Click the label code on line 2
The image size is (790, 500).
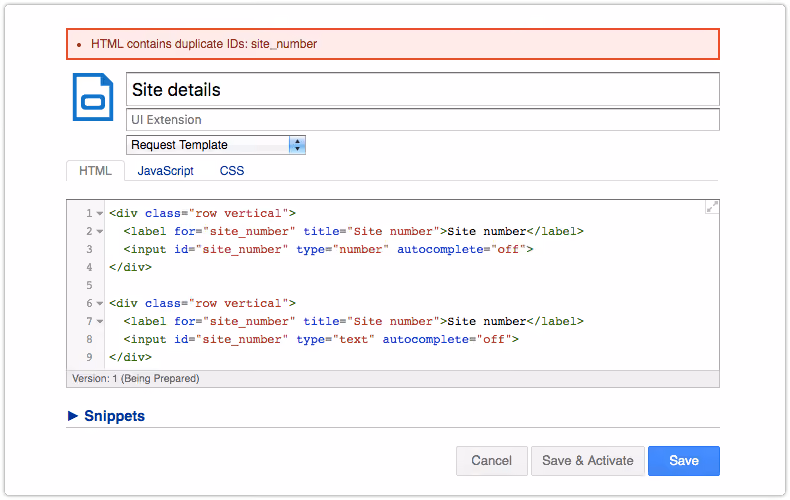coord(354,232)
